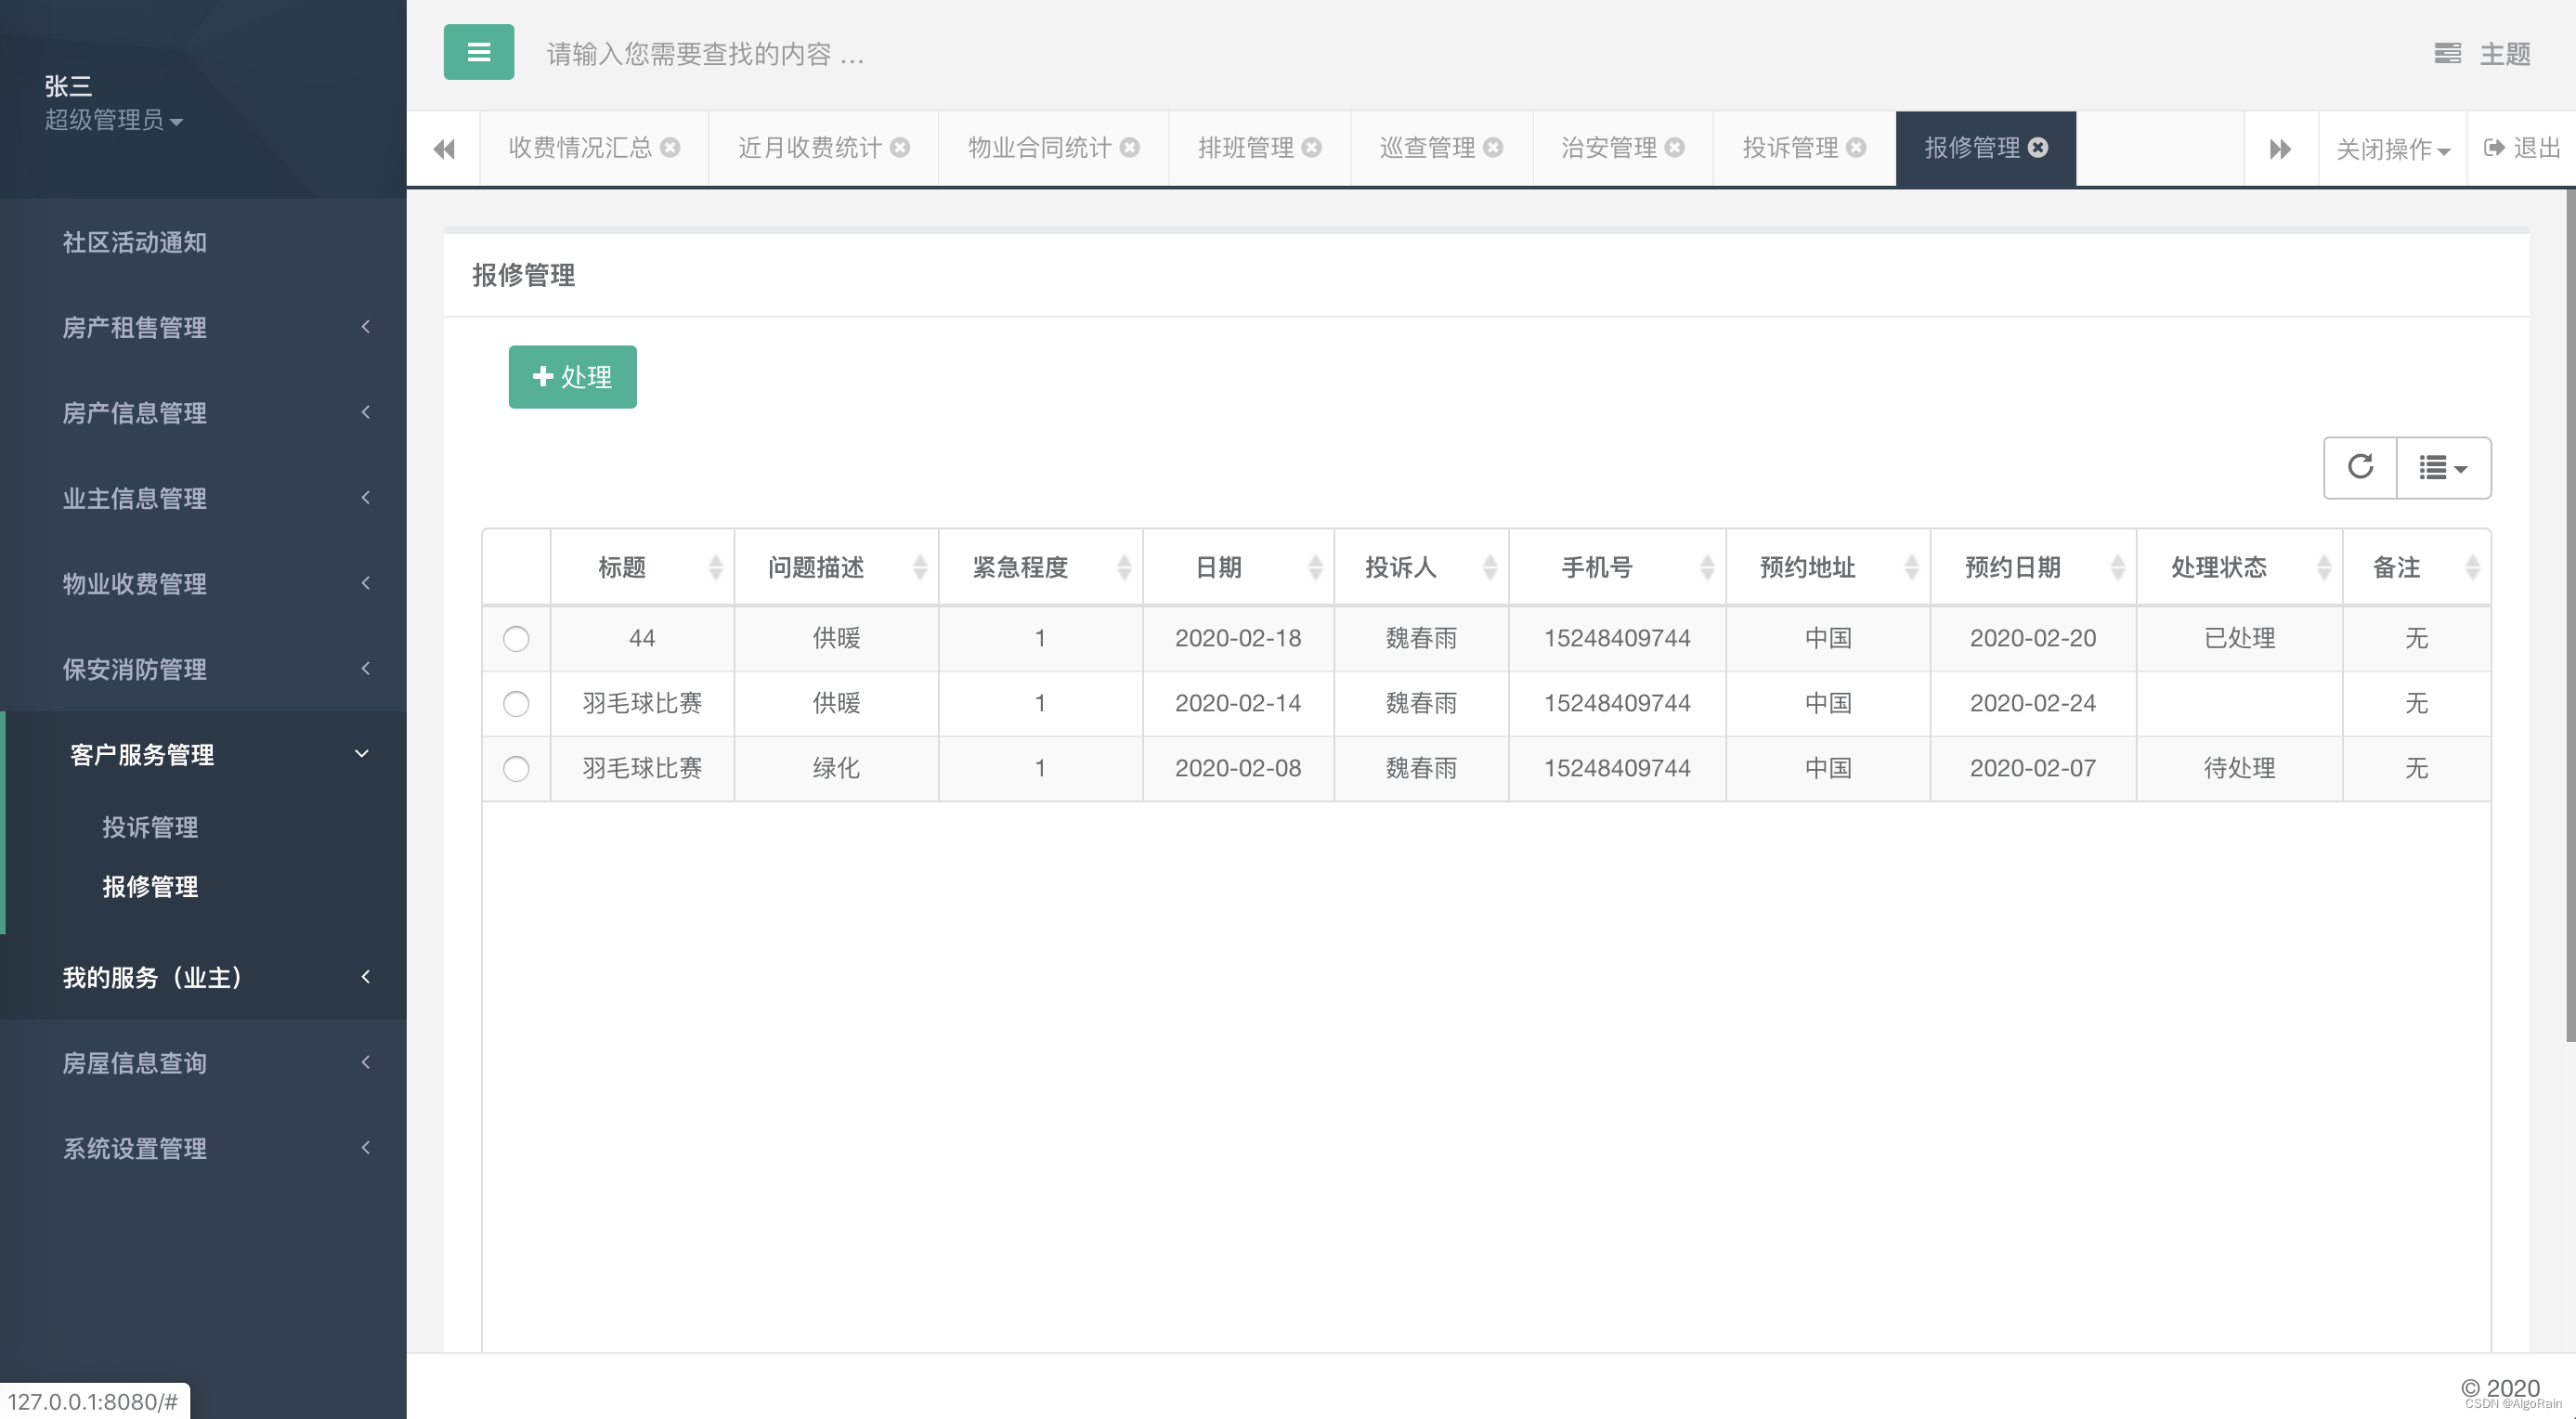Switch to the 巡查管理 tab
This screenshot has width=2576, height=1419.
point(1427,148)
